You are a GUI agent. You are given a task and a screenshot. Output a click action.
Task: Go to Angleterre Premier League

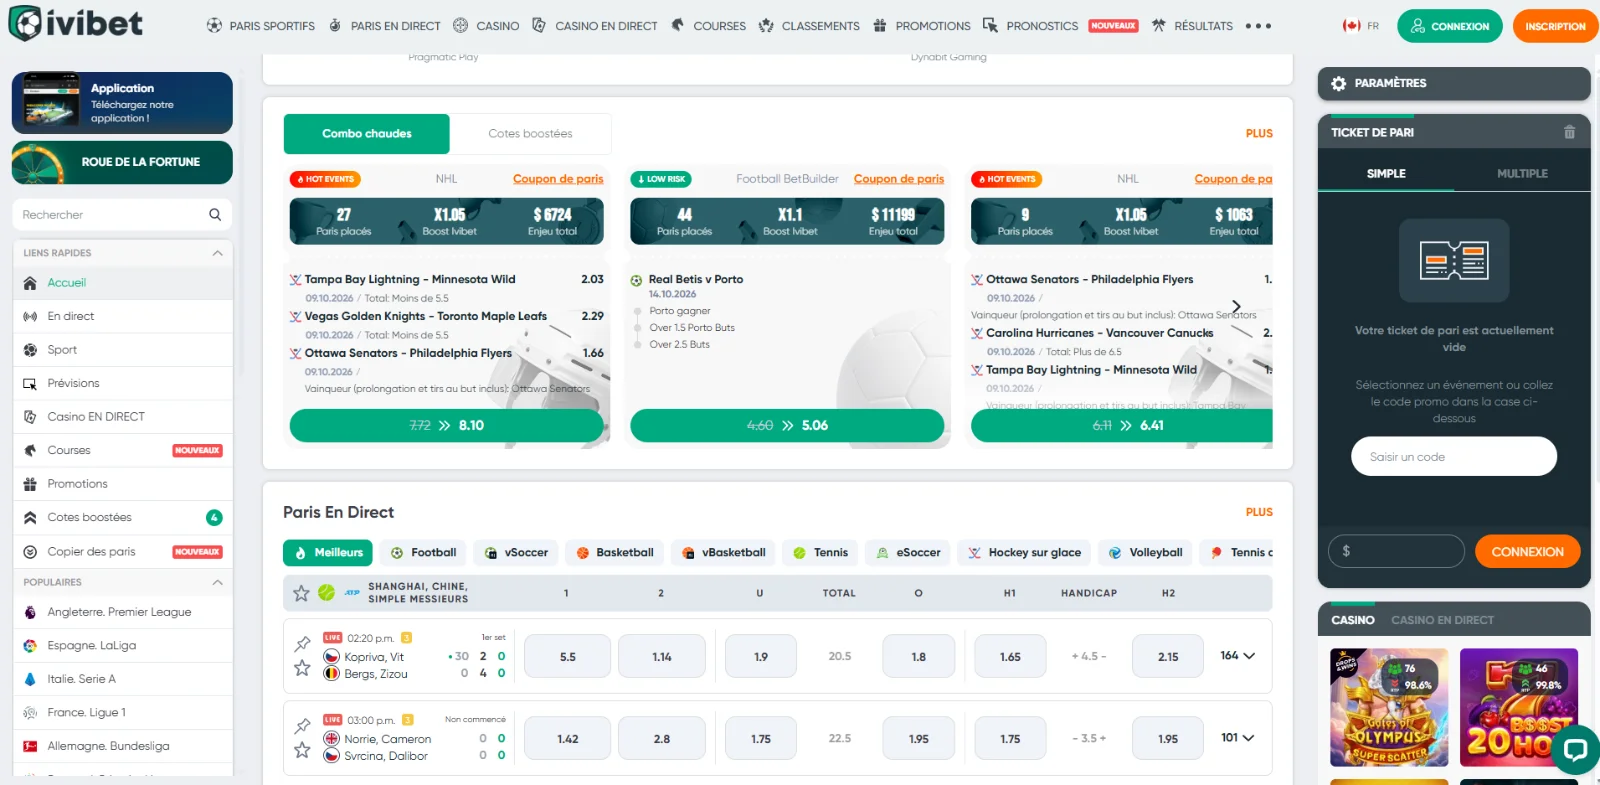(x=123, y=612)
